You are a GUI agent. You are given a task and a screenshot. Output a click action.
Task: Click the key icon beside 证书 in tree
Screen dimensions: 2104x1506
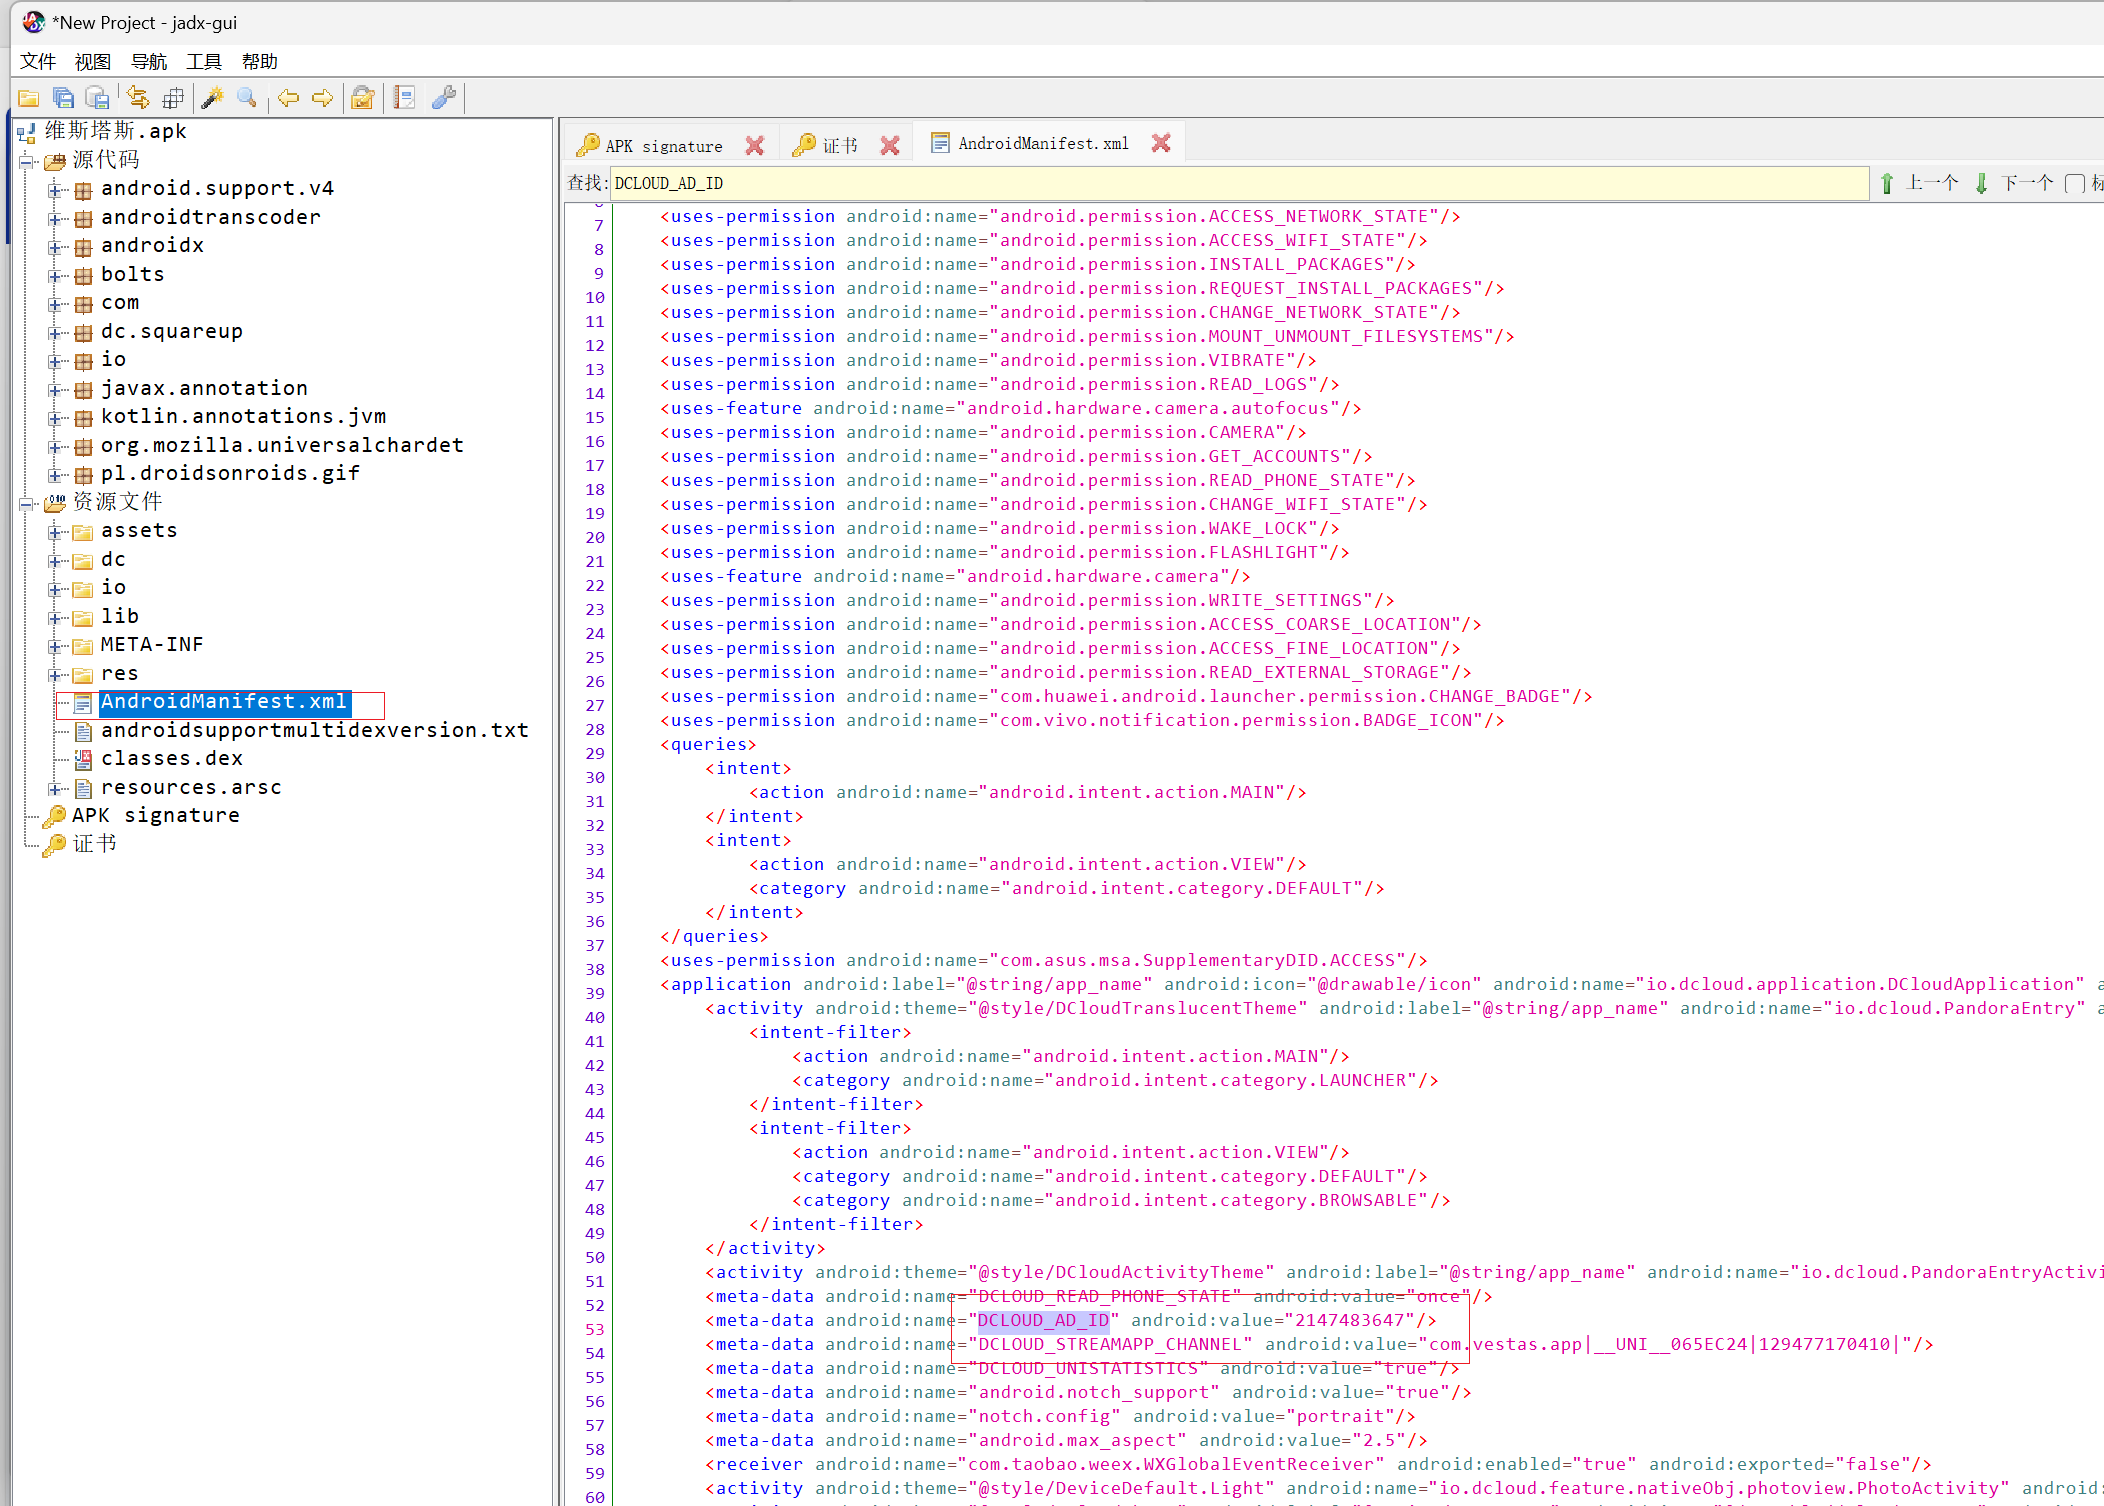54,845
